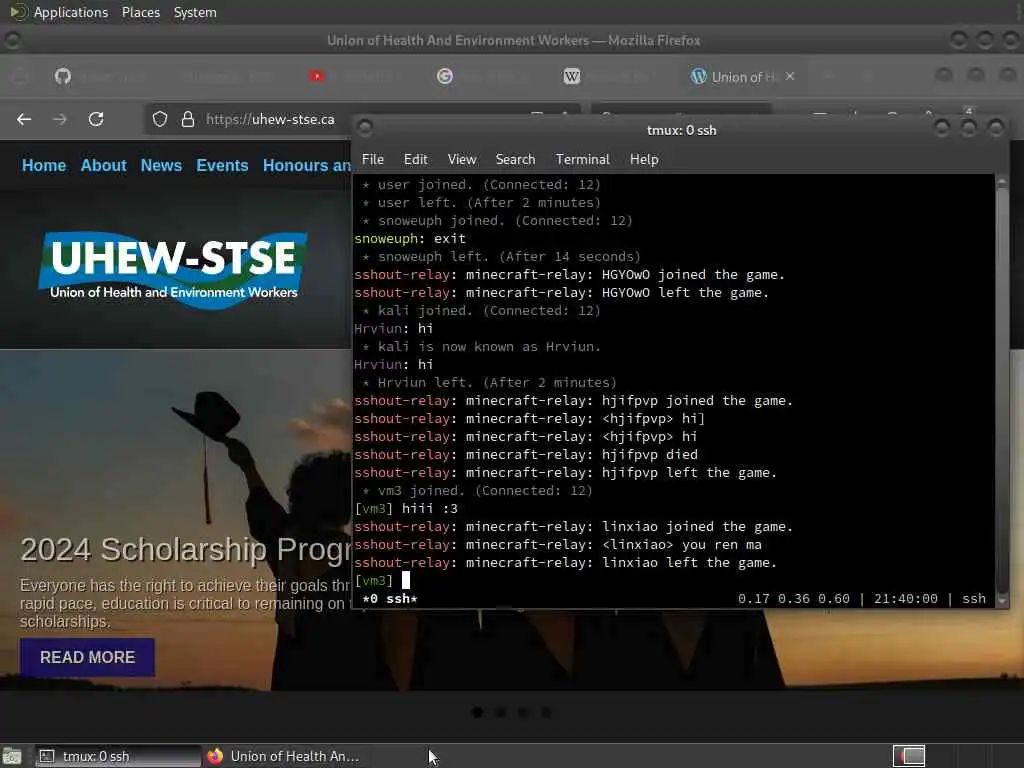
Task: Click the tmux window '0 ssh' status entry
Action: coord(390,598)
